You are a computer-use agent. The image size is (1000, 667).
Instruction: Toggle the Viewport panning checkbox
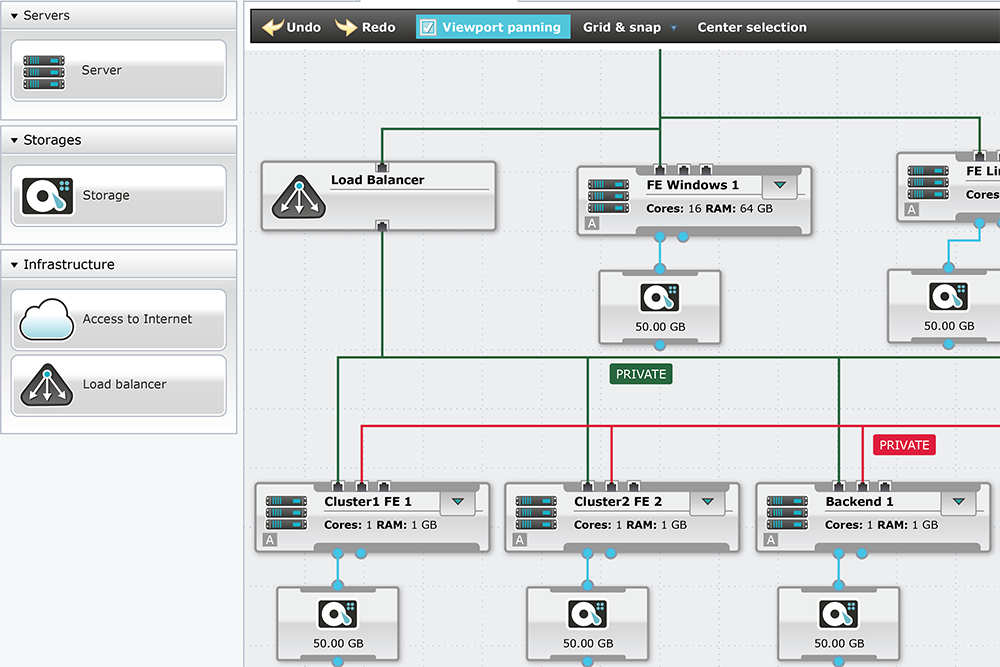[428, 28]
